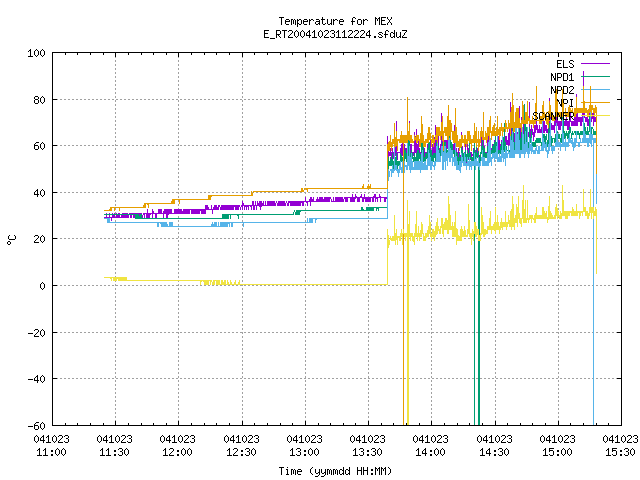Click the green NPD1 legend line sample
Screen dimensions: 640x480
tap(595, 76)
